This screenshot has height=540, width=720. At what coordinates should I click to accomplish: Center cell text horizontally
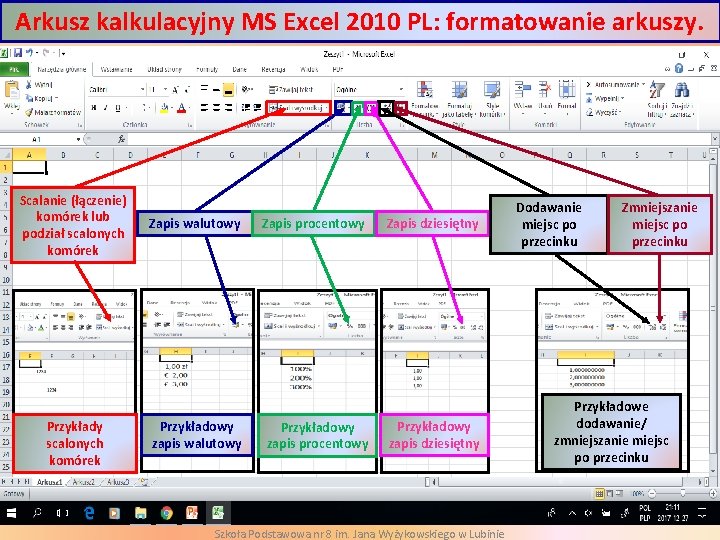[x=217, y=107]
